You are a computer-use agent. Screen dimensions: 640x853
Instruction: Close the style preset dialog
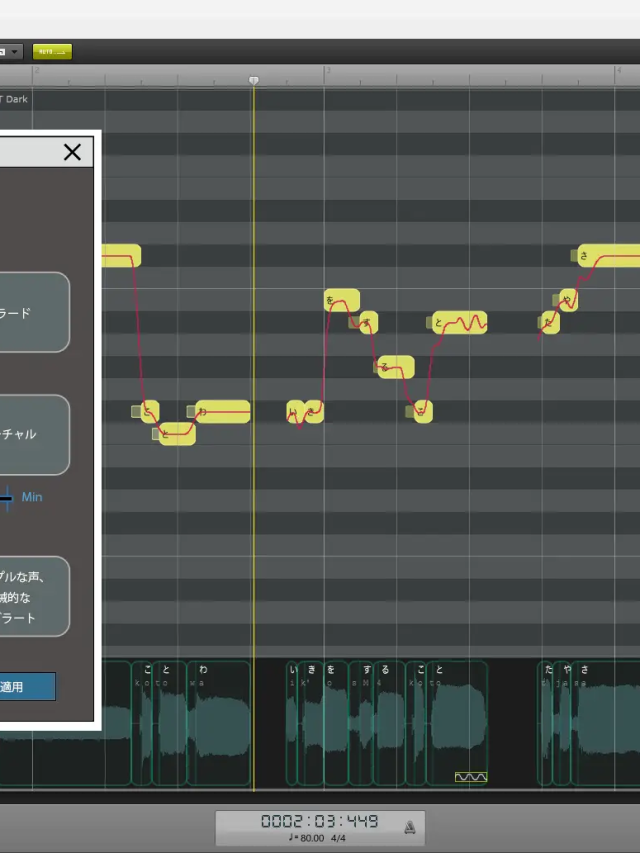pyautogui.click(x=72, y=152)
